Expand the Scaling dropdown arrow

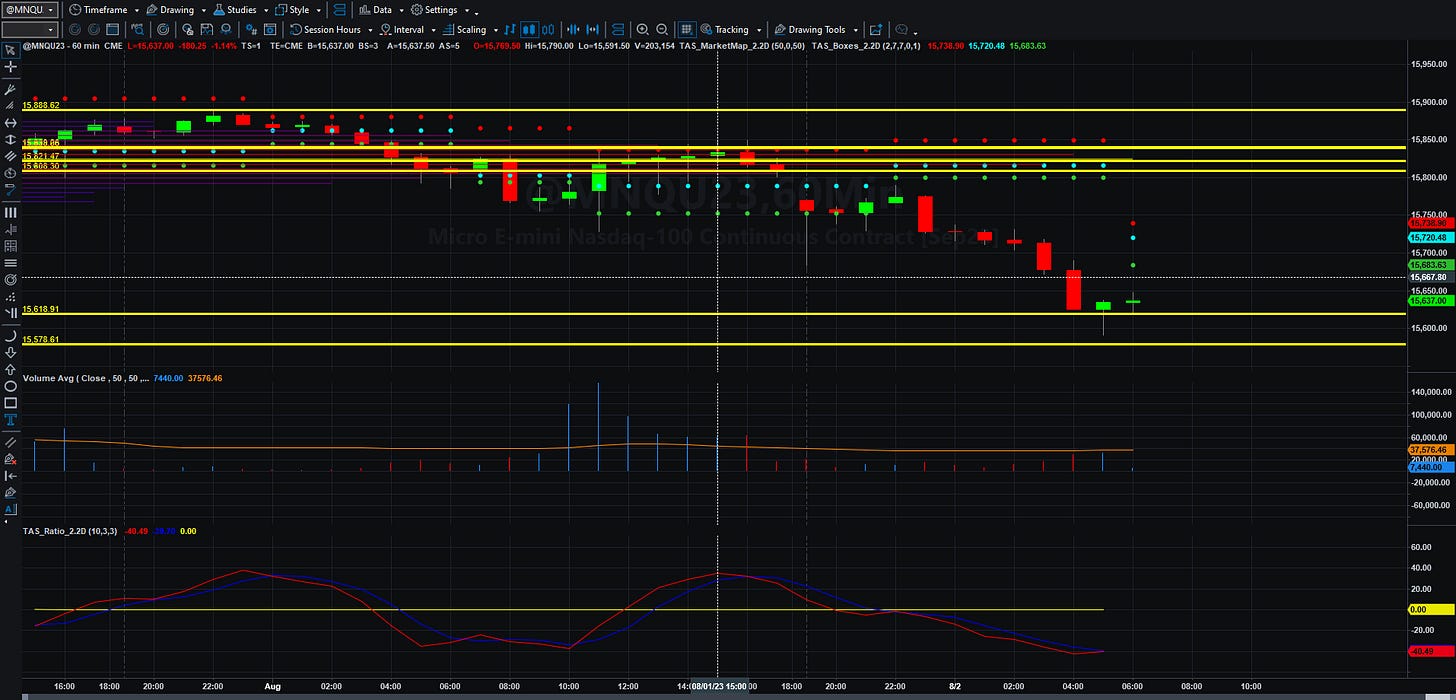click(495, 30)
